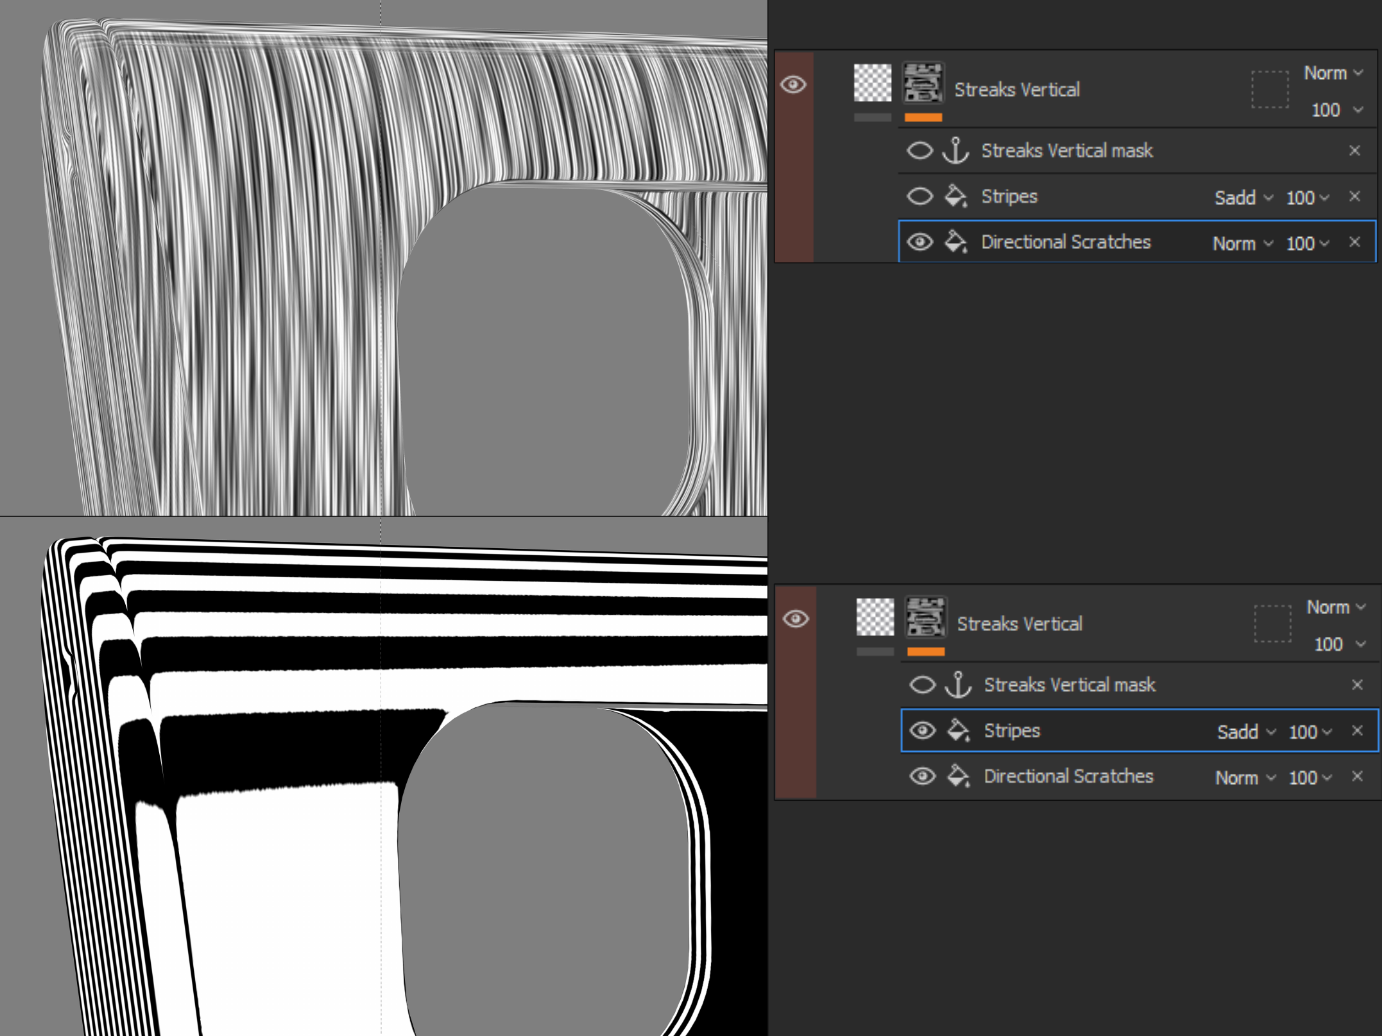1382x1036 pixels.
Task: Select the Streaks Vertical mask row in upper stack
Action: click(1137, 150)
